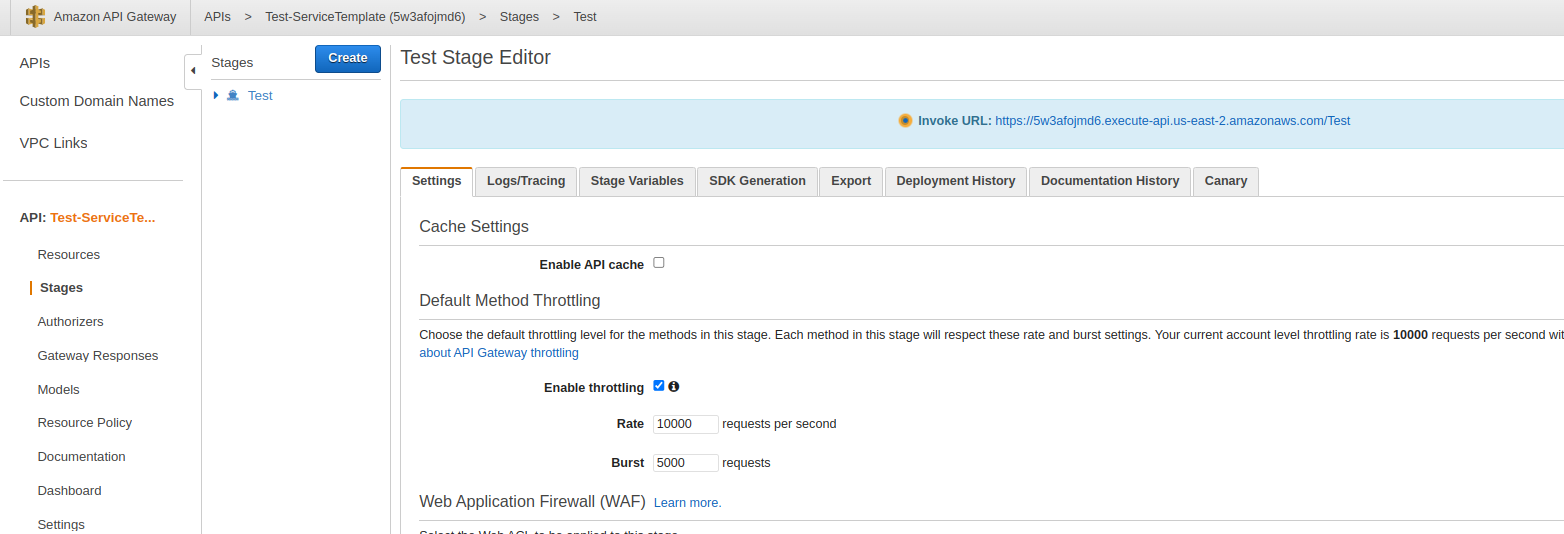Click the info icon beside Enable throttling

674,387
